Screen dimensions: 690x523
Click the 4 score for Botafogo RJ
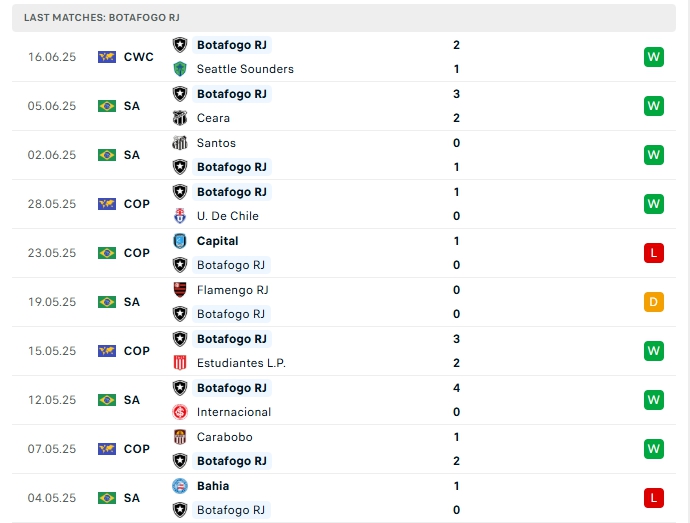pyautogui.click(x=456, y=388)
